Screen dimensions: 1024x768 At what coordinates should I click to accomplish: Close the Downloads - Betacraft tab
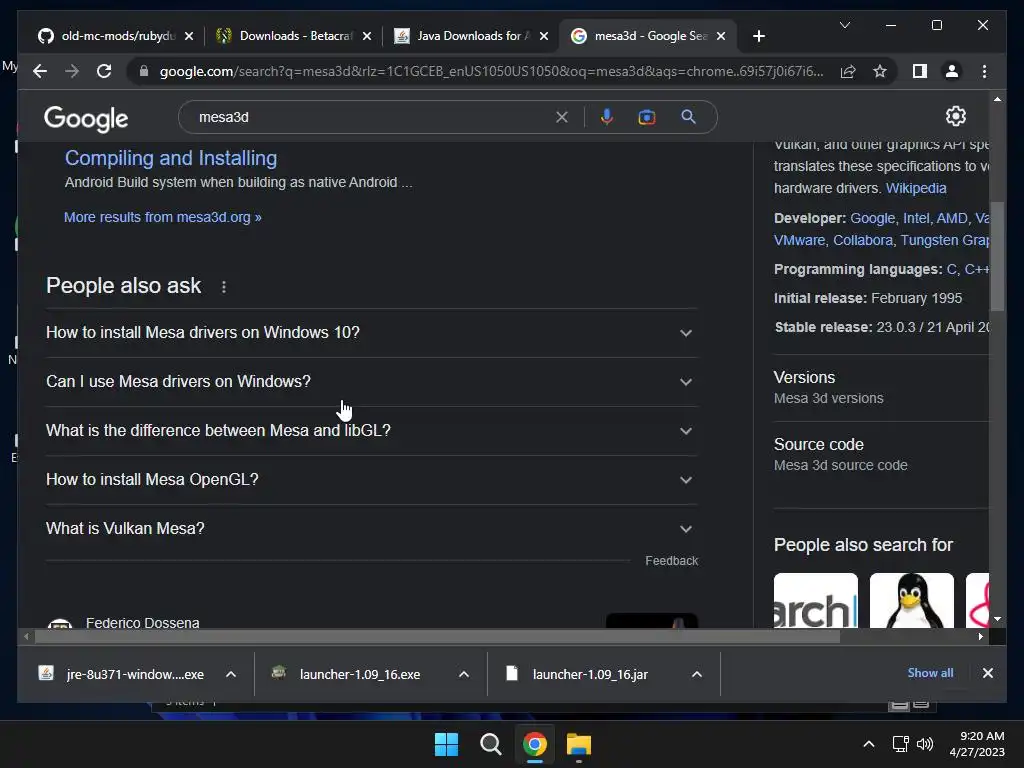[367, 36]
